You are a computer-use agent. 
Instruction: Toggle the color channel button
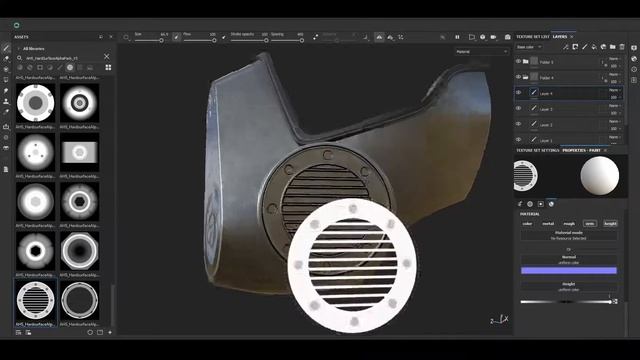(x=527, y=224)
